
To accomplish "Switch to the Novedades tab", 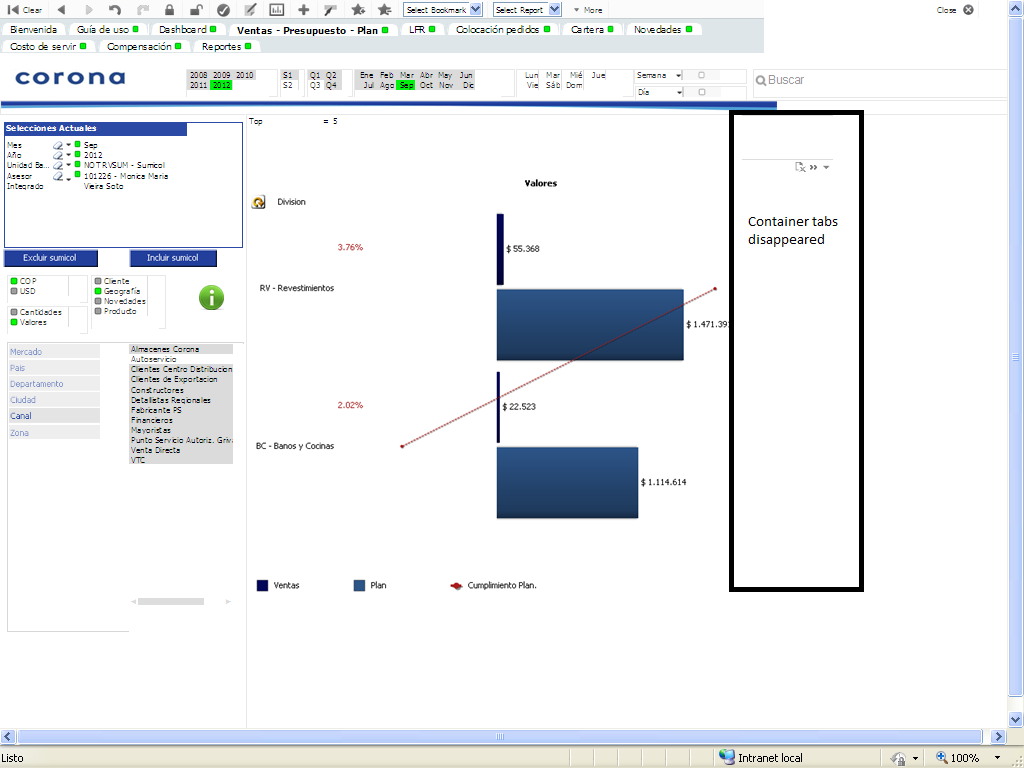I will [x=663, y=29].
